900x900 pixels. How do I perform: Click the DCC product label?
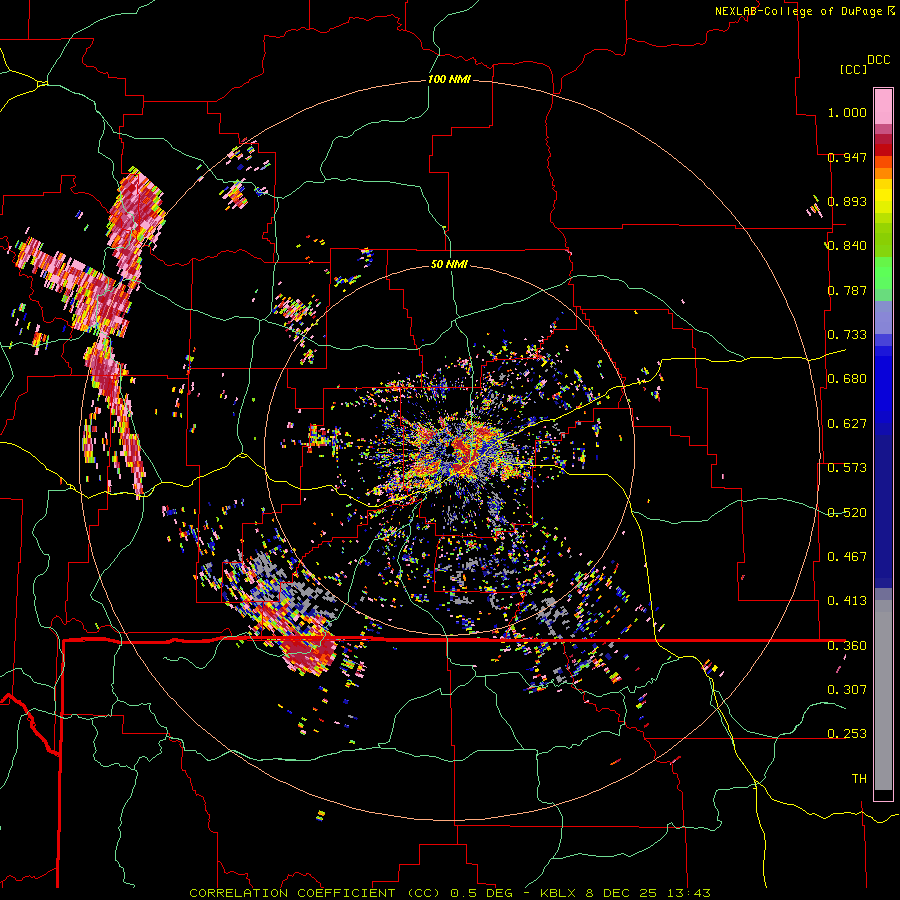click(879, 60)
